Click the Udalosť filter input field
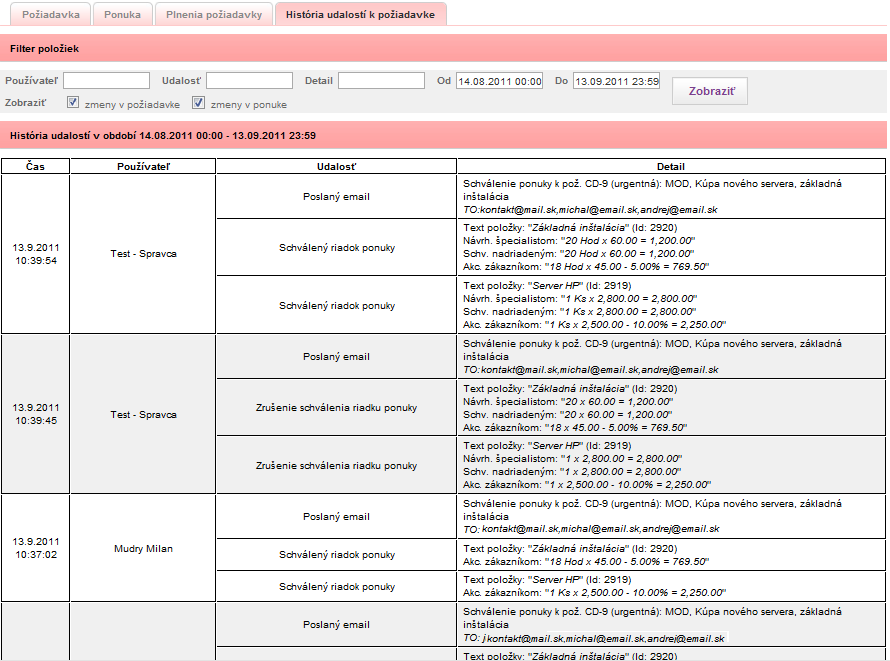The image size is (890, 661). point(250,81)
